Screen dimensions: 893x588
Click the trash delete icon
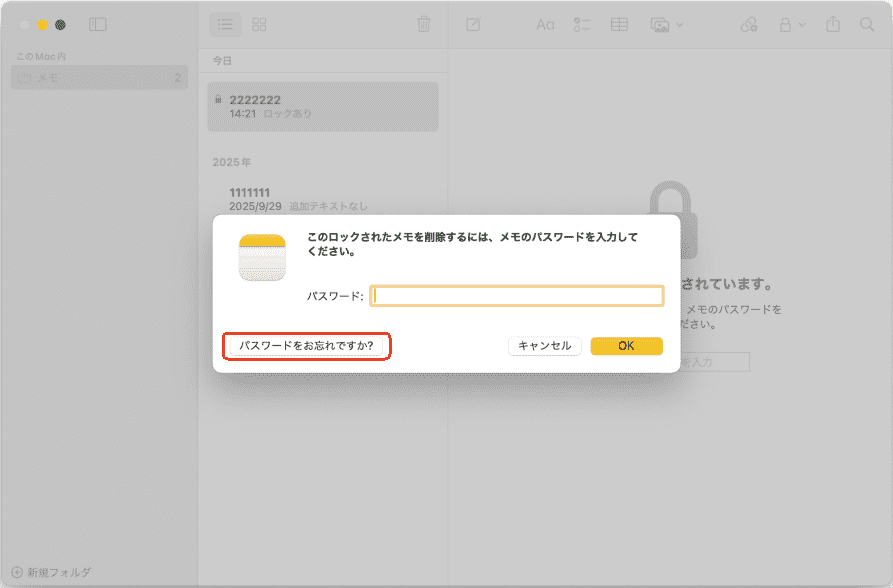(424, 24)
